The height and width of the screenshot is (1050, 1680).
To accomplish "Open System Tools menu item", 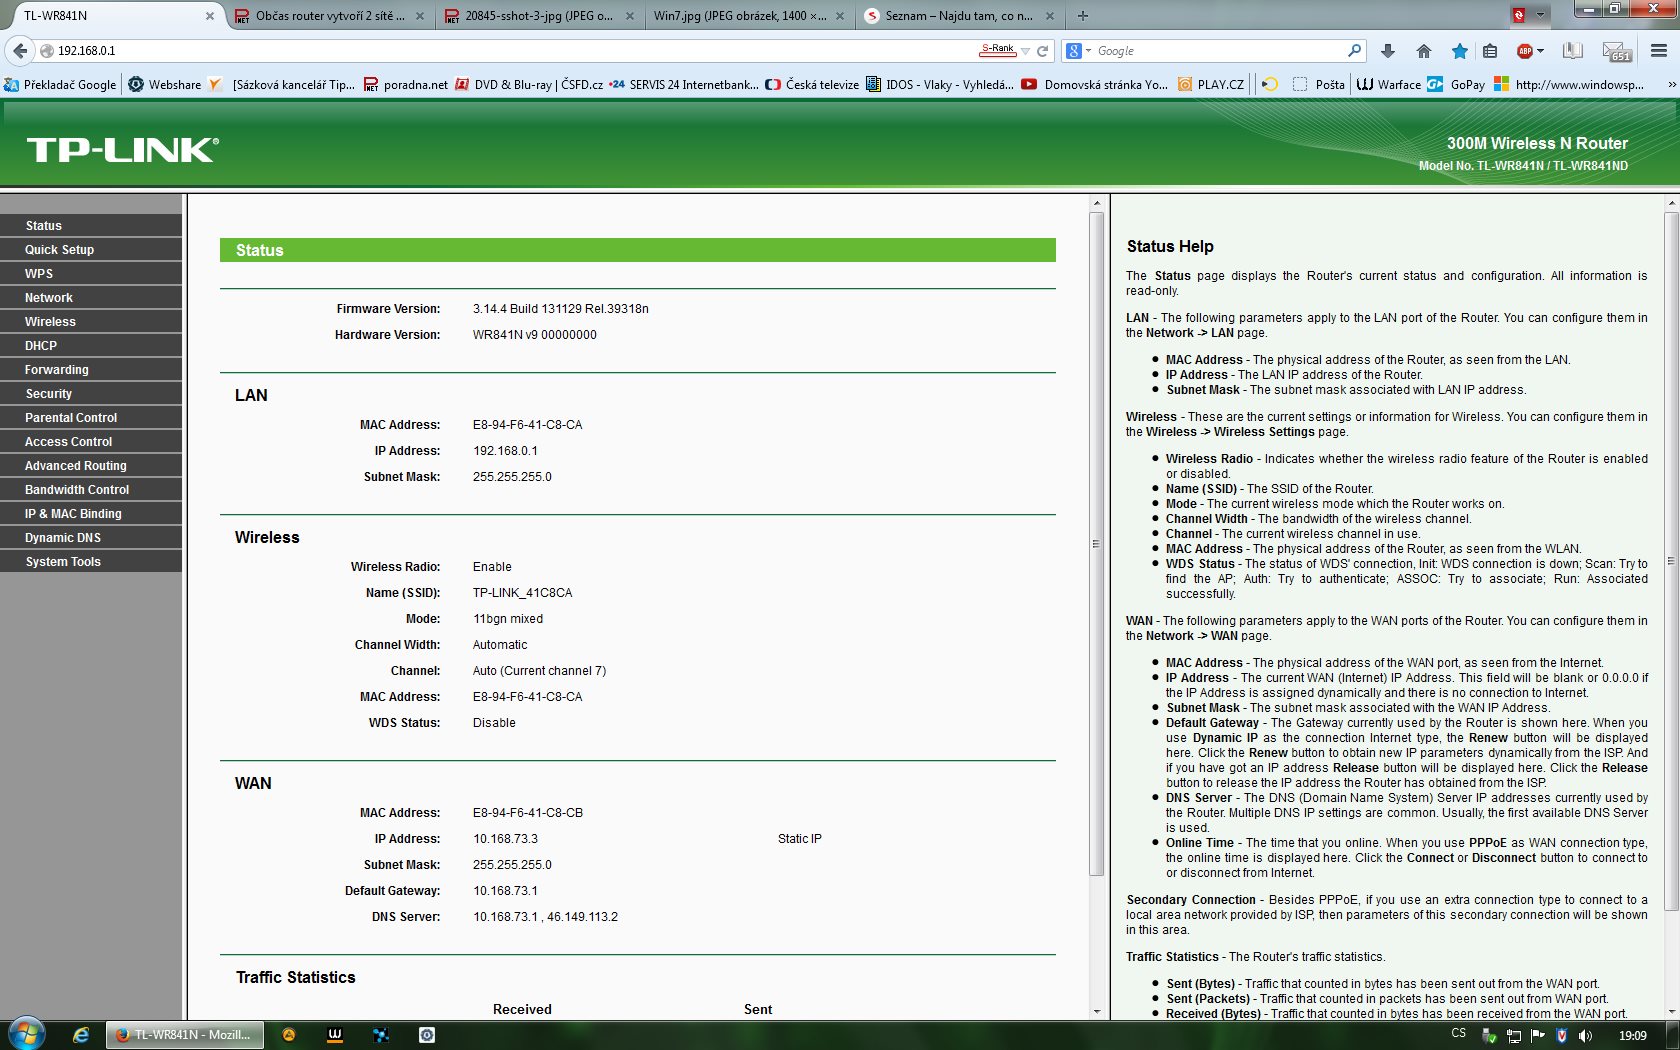I will click(x=91, y=562).
